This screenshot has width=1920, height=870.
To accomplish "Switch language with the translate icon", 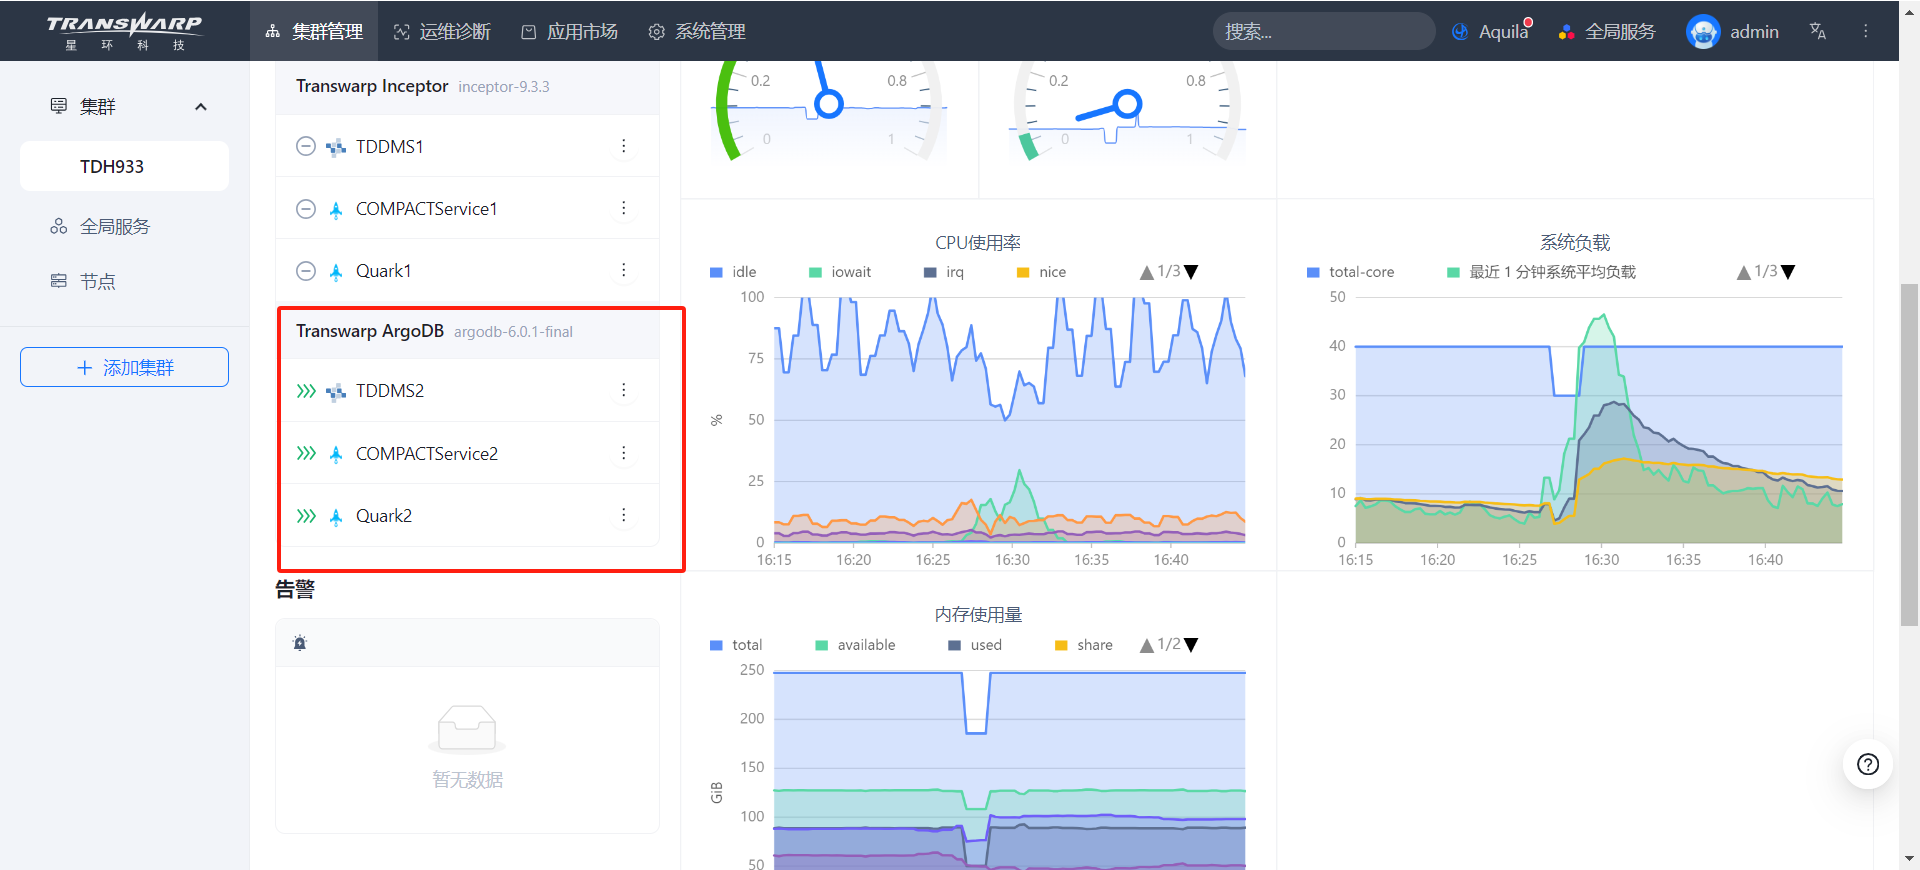I will point(1818,31).
